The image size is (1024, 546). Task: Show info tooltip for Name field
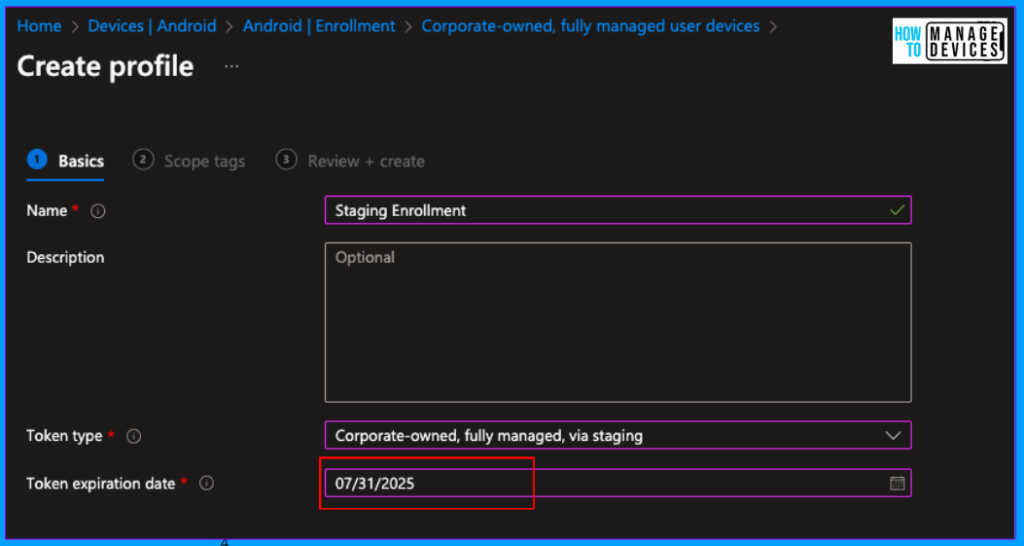pyautogui.click(x=98, y=211)
